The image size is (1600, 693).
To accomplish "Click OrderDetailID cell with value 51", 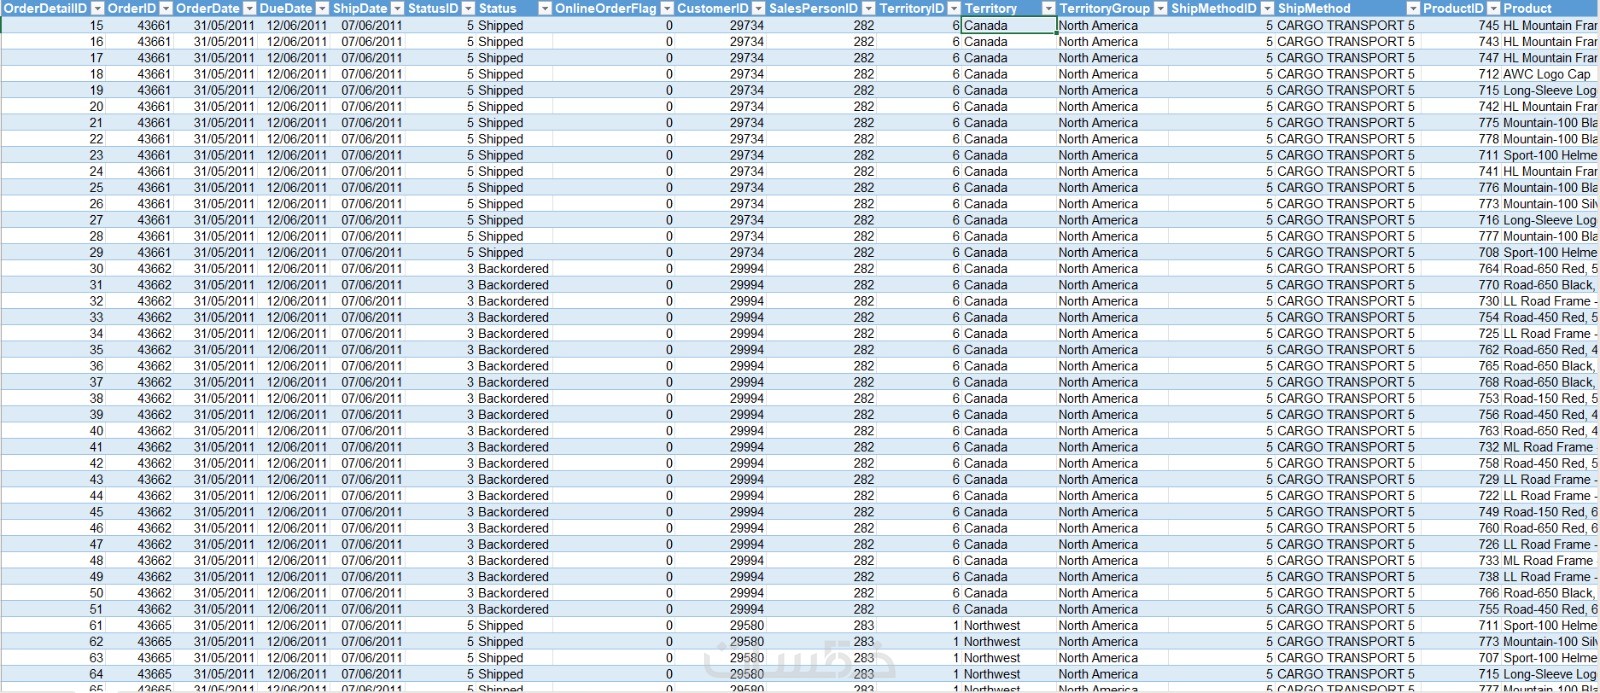I will point(96,608).
